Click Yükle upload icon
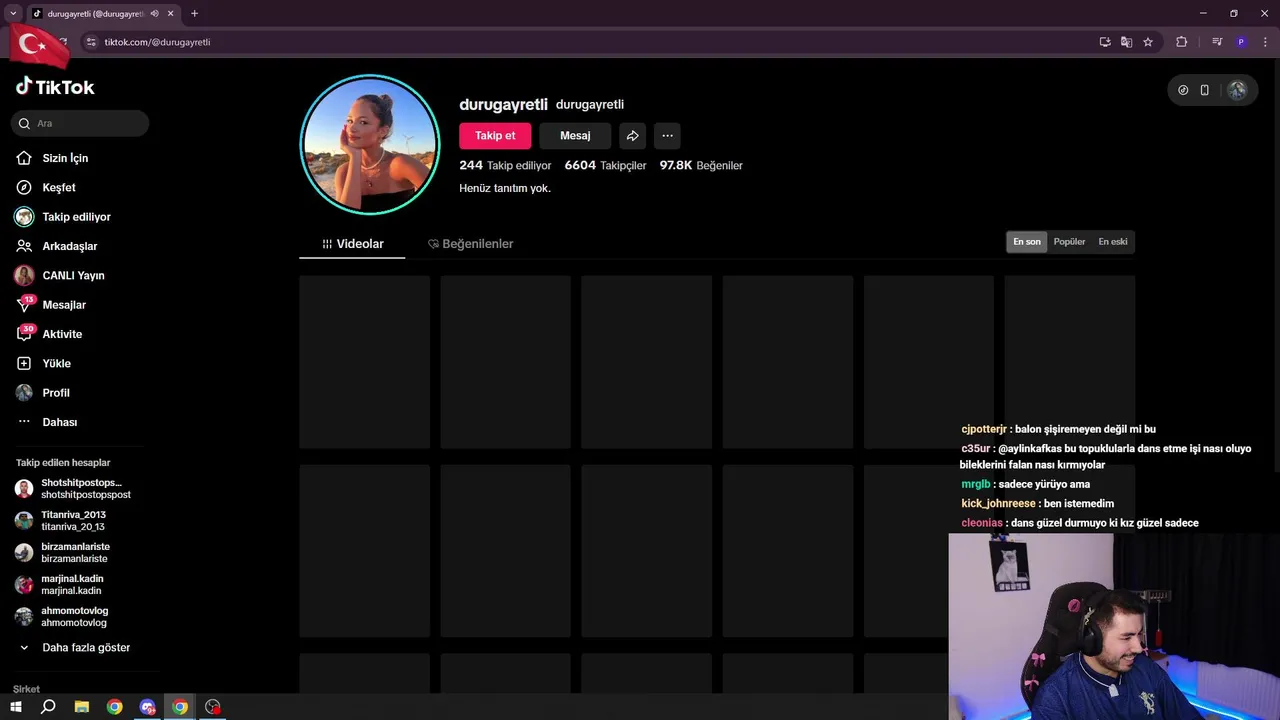This screenshot has height=720, width=1280. (24, 363)
